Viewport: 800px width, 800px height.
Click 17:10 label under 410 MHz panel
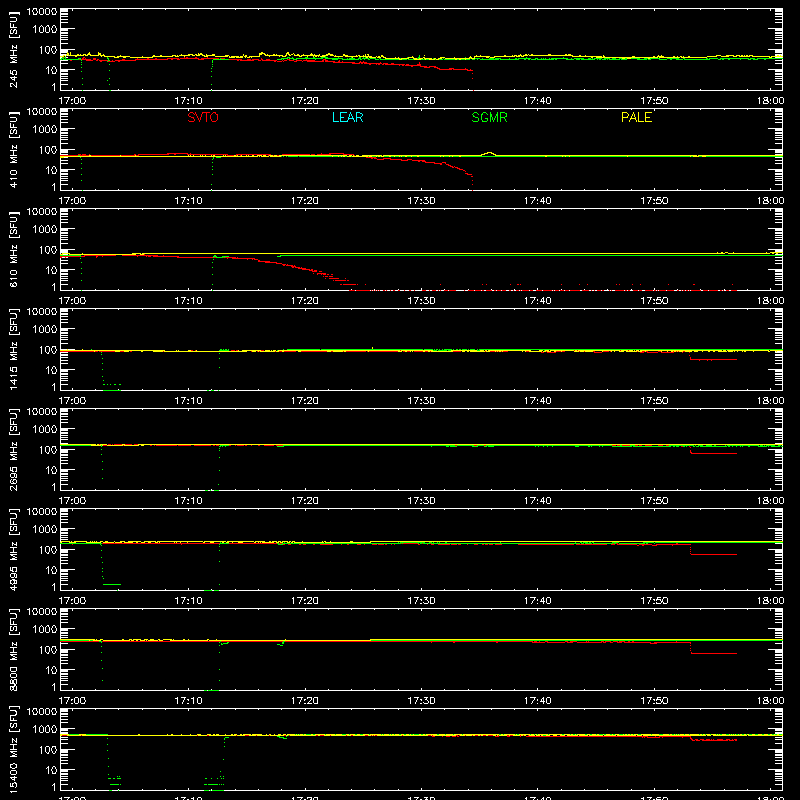188,201
